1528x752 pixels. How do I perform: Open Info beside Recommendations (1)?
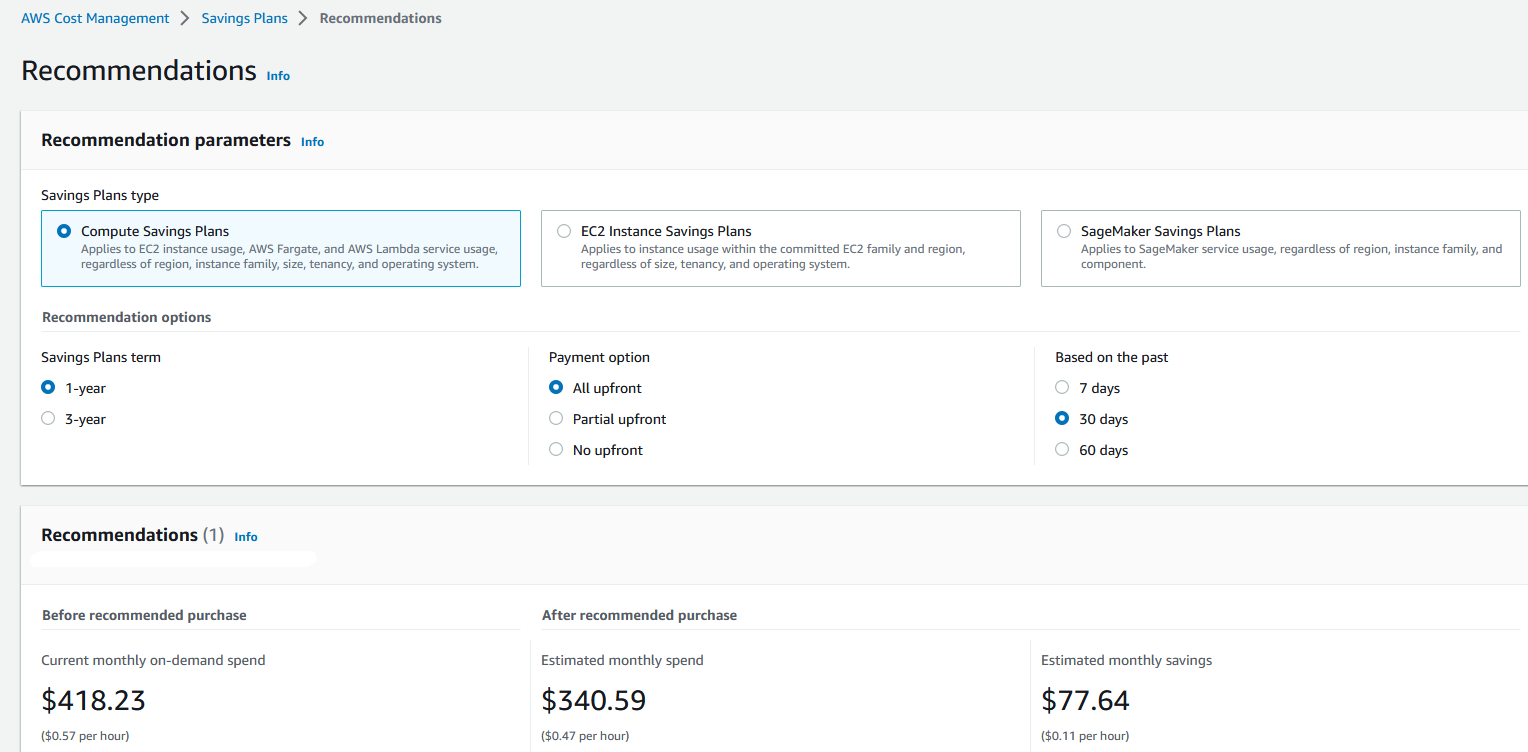coord(246,536)
